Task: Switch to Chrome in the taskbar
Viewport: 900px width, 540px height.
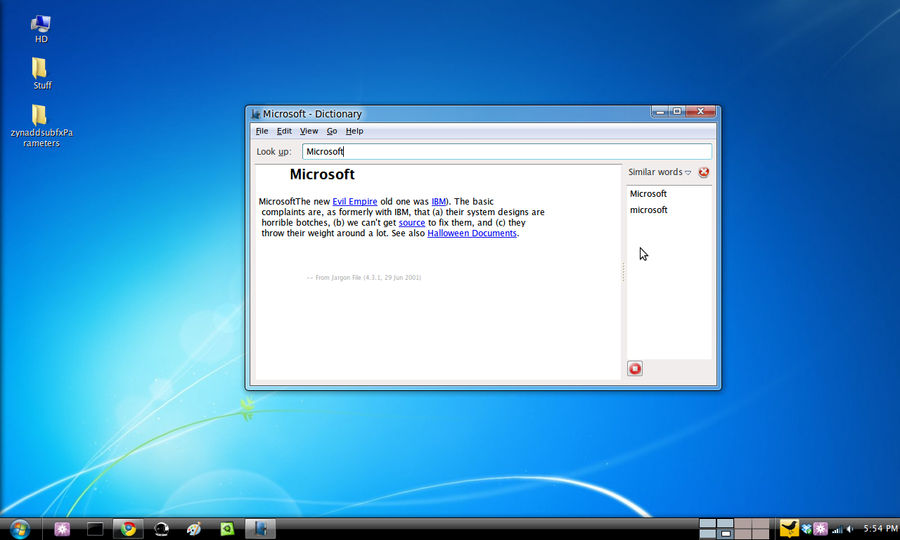Action: coord(129,529)
